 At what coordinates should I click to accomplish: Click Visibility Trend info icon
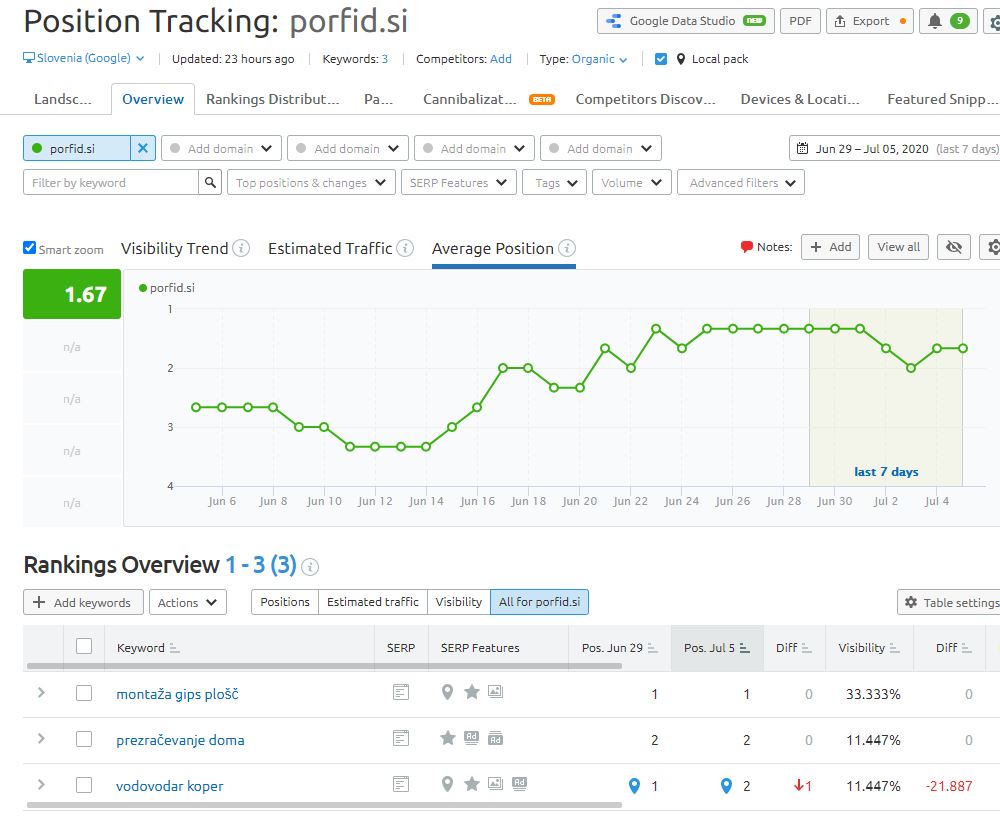click(x=241, y=248)
